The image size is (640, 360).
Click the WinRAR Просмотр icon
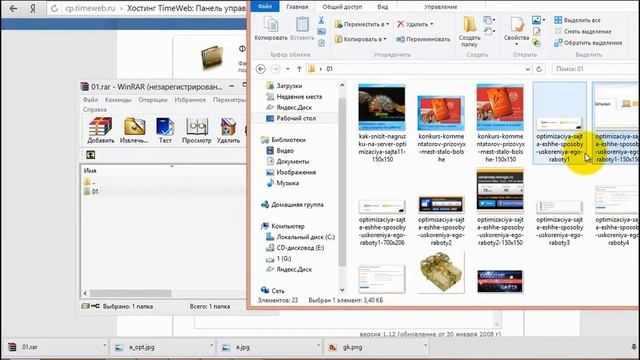coord(197,130)
